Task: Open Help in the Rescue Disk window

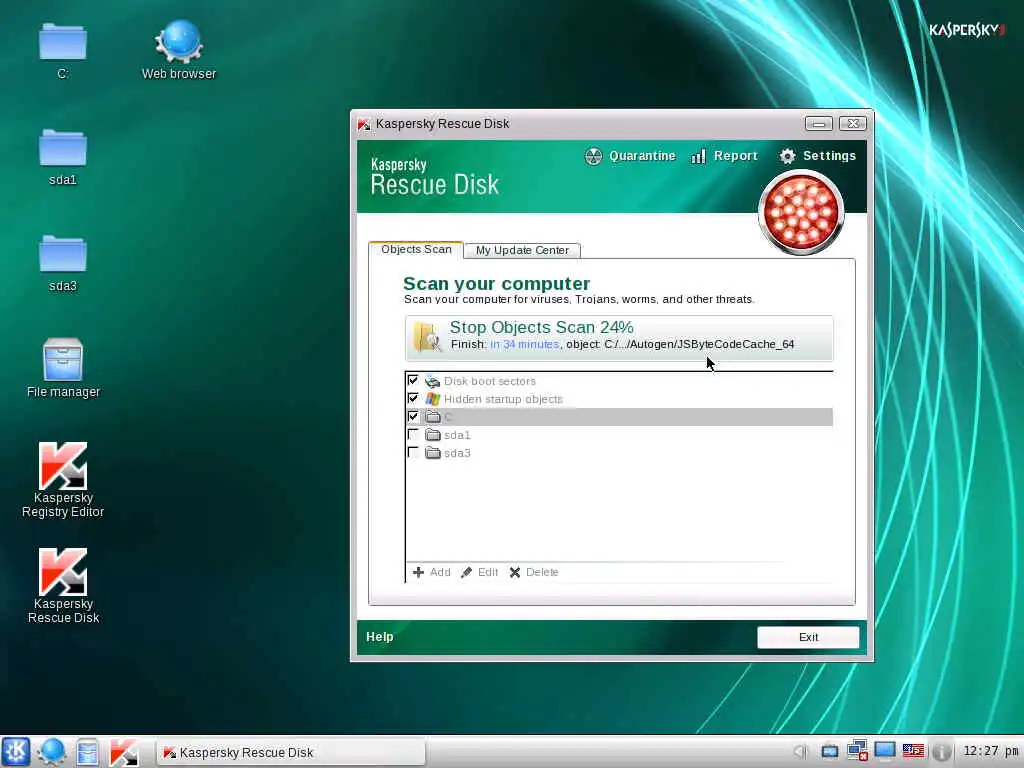Action: pyautogui.click(x=379, y=637)
